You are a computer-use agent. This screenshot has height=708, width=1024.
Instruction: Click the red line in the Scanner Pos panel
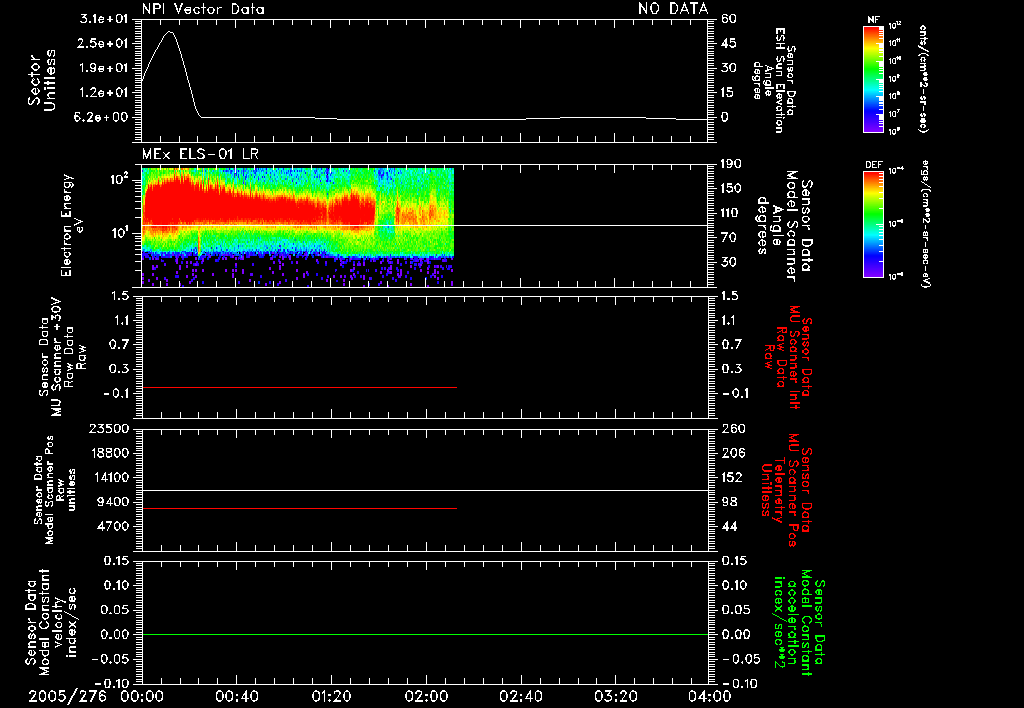click(x=299, y=508)
